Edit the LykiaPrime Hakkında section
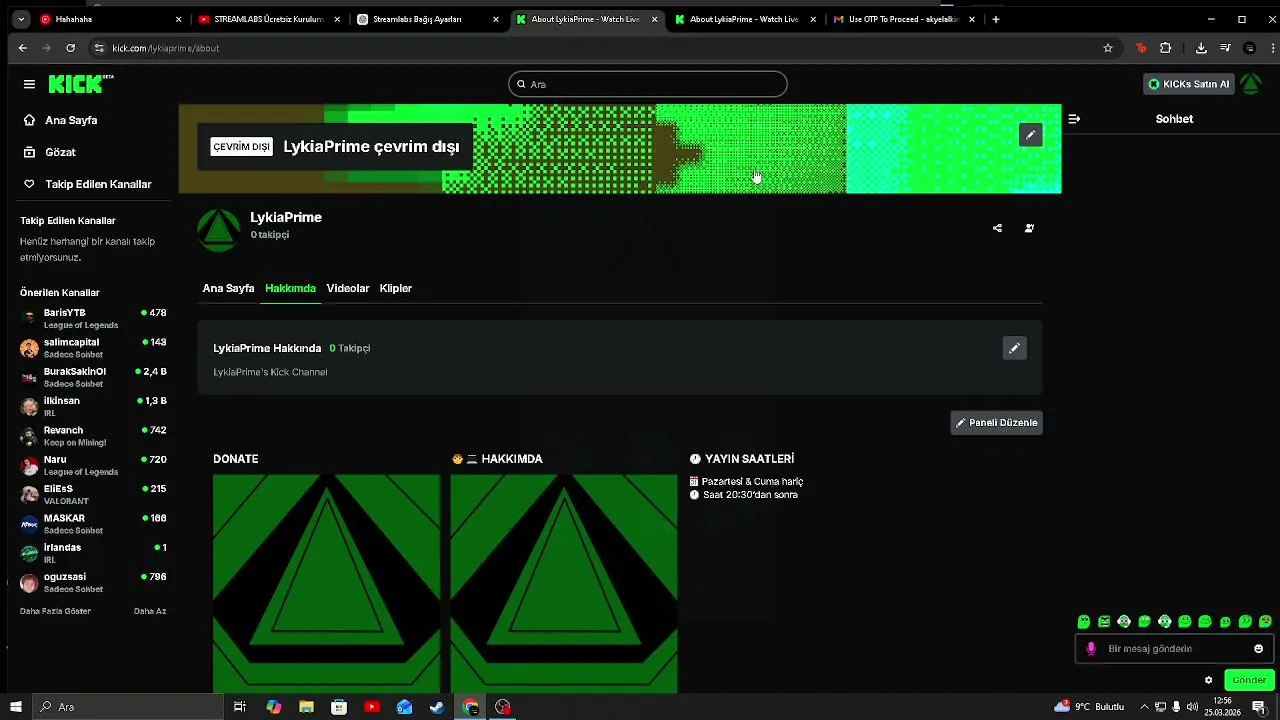1280x720 pixels. pyautogui.click(x=1014, y=348)
